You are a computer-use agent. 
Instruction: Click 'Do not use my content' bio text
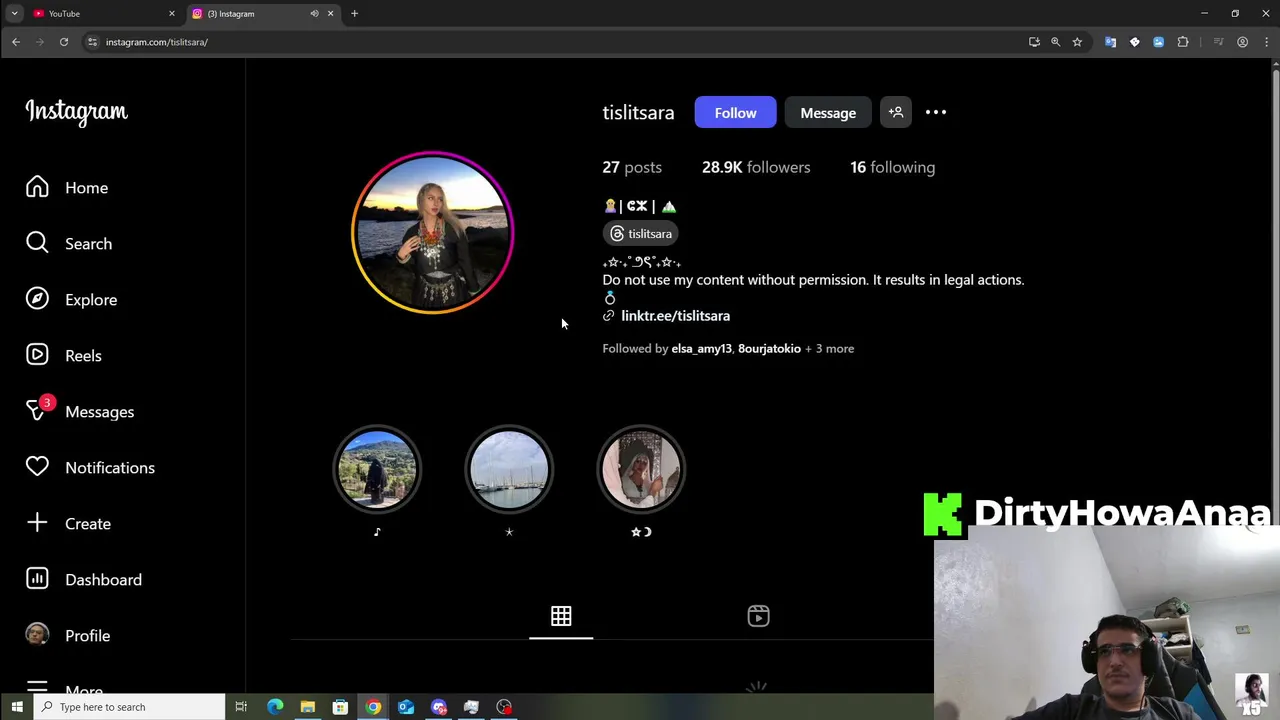click(813, 280)
